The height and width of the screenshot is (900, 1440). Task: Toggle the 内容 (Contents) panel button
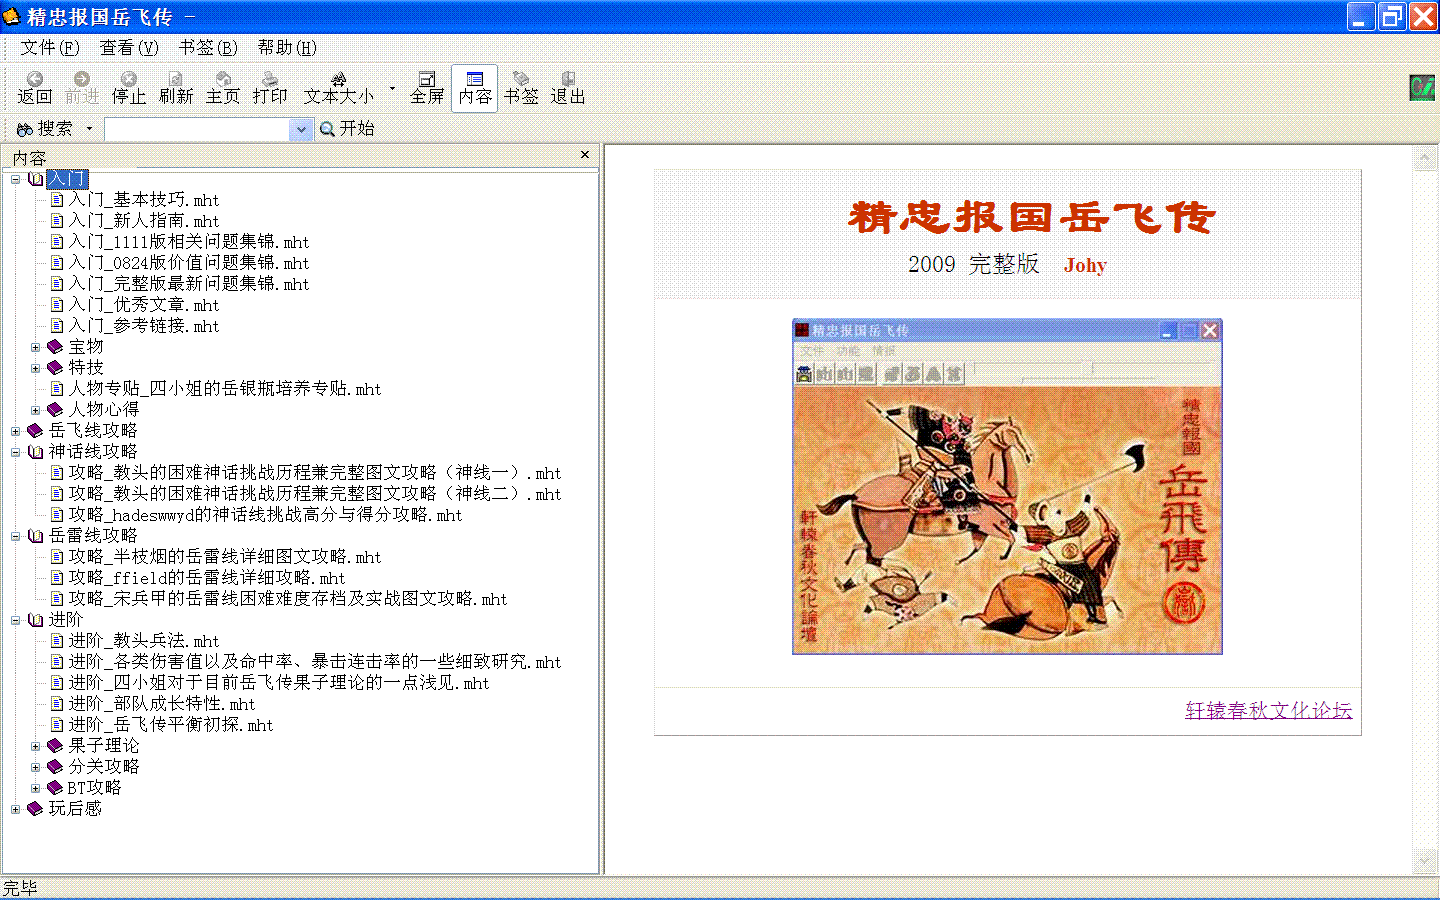click(475, 88)
